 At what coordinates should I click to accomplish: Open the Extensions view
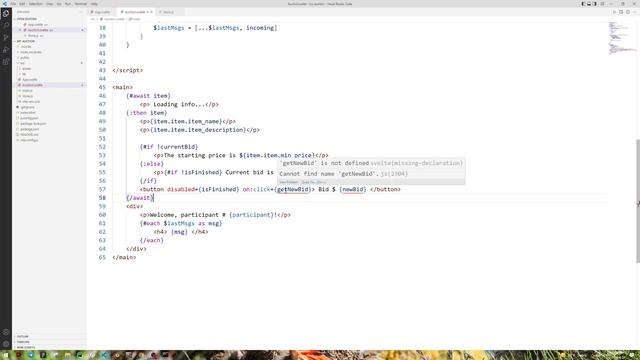click(6, 62)
